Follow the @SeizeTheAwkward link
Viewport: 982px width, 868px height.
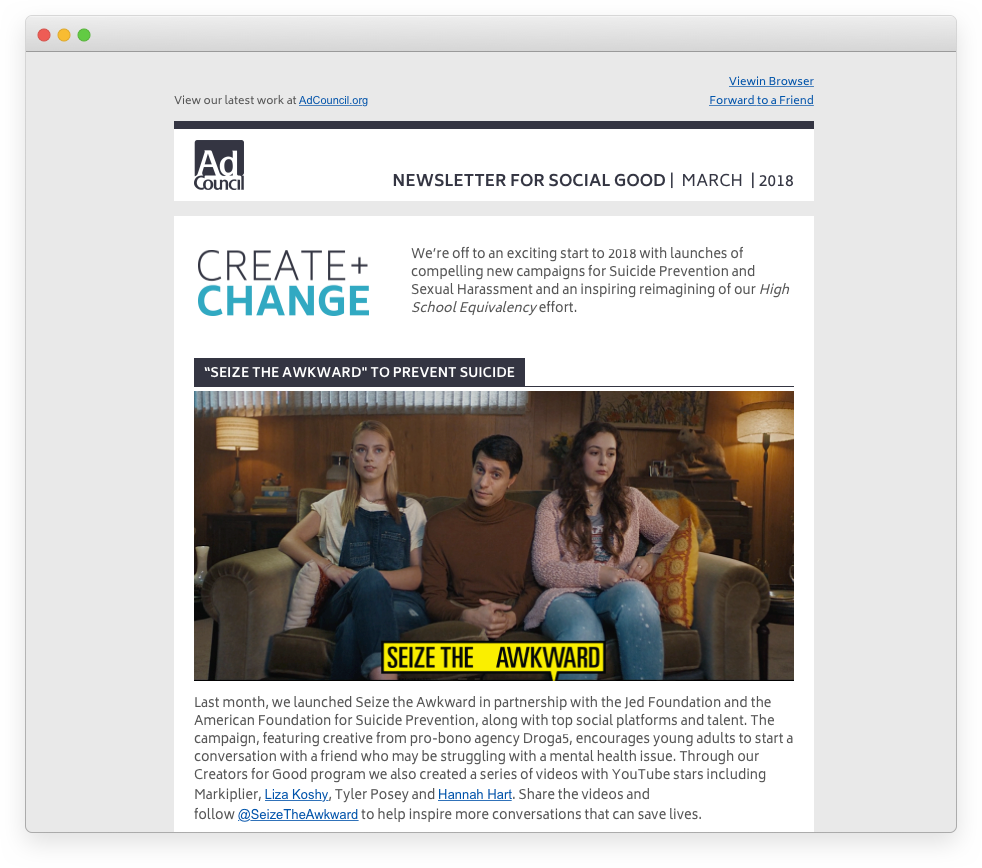pyautogui.click(x=297, y=814)
